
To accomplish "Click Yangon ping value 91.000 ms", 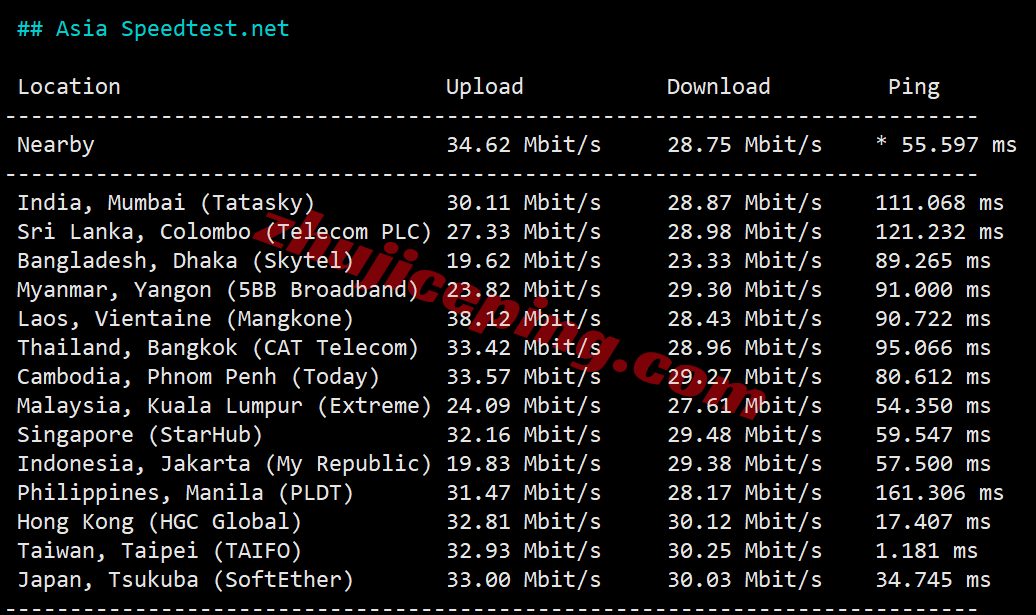I will point(933,290).
